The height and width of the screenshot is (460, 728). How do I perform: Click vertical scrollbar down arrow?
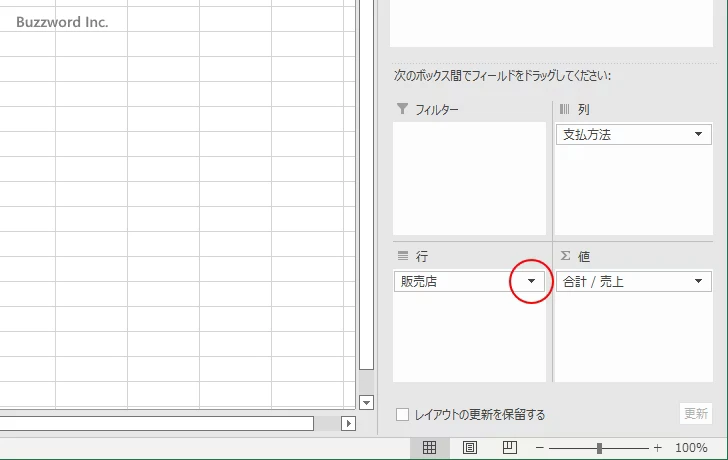coord(366,402)
